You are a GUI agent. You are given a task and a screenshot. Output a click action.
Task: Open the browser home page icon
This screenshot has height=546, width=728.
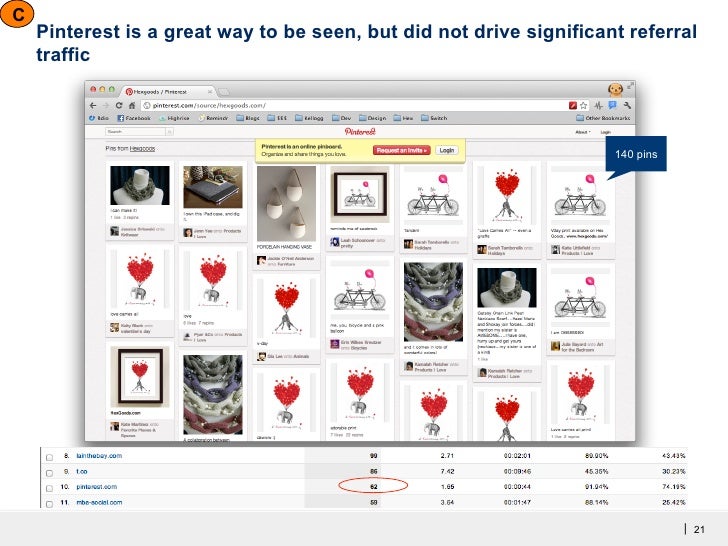(x=131, y=106)
